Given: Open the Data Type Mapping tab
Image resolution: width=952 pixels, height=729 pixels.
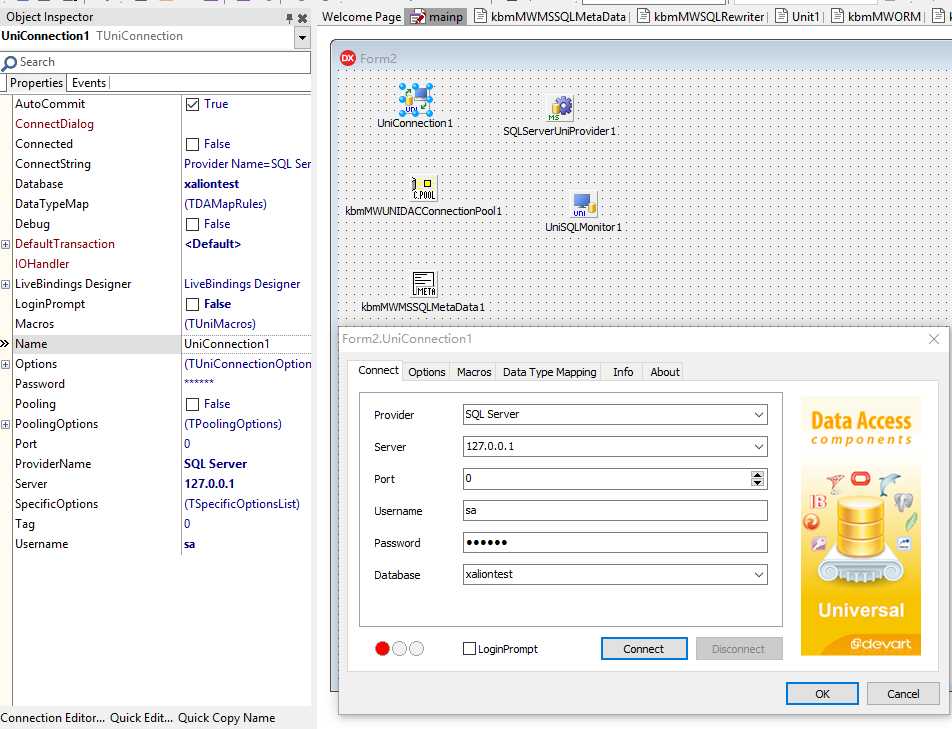Looking at the screenshot, I should click(549, 372).
